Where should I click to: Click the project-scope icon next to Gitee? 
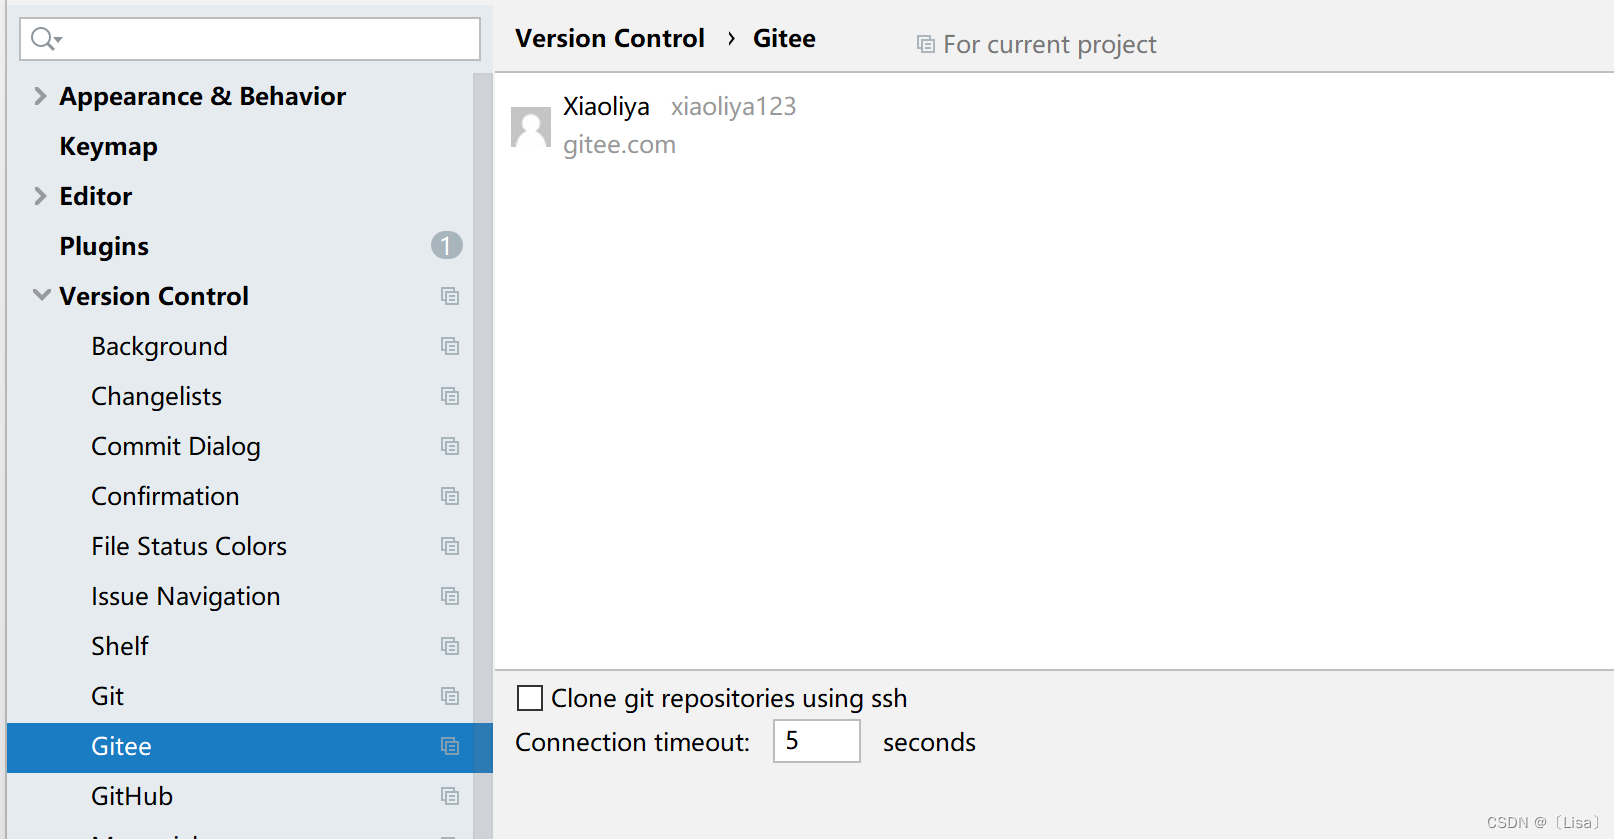tap(449, 746)
